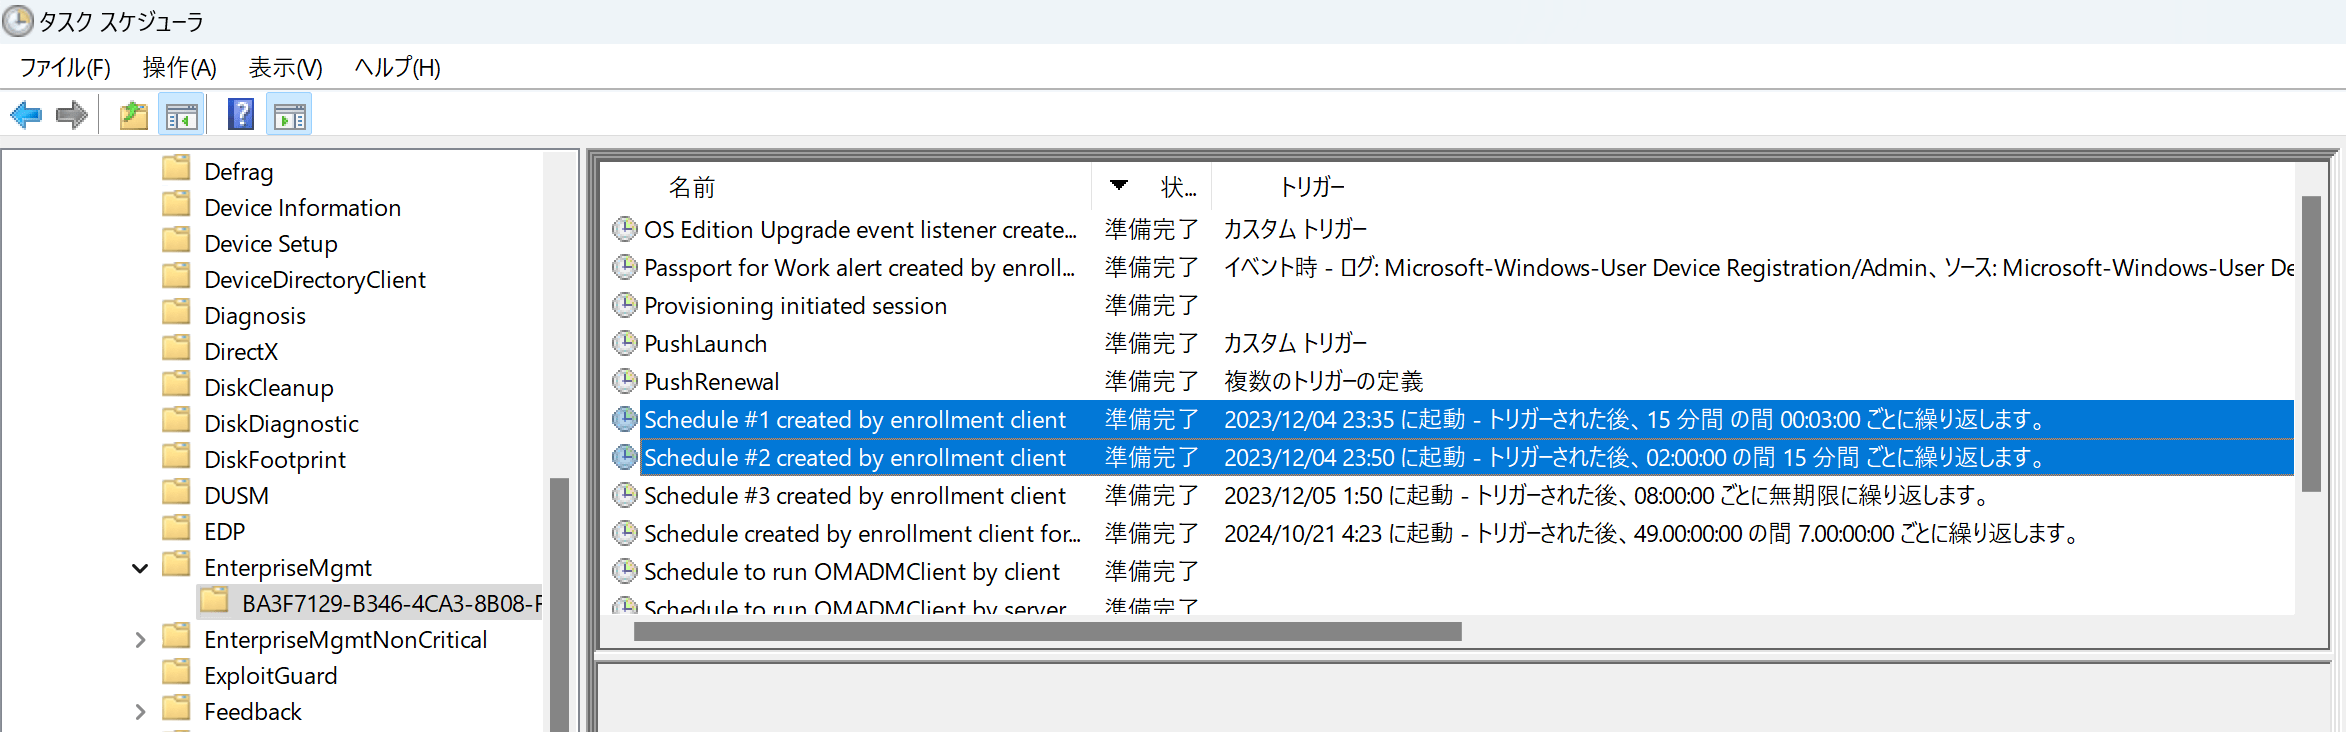Click the OS Edition Upgrade task icon
This screenshot has width=2346, height=732.
625,229
